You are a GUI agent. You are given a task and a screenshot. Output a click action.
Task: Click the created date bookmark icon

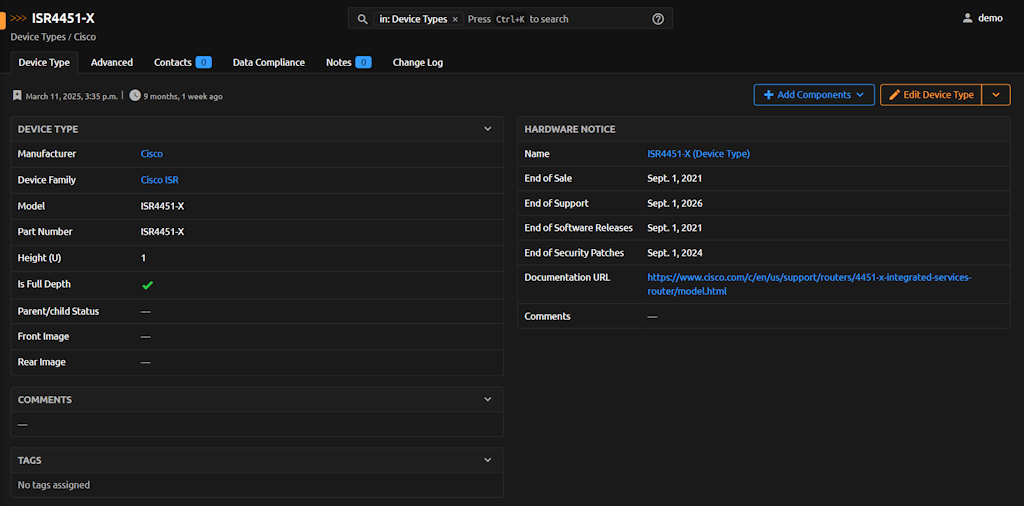[17, 96]
